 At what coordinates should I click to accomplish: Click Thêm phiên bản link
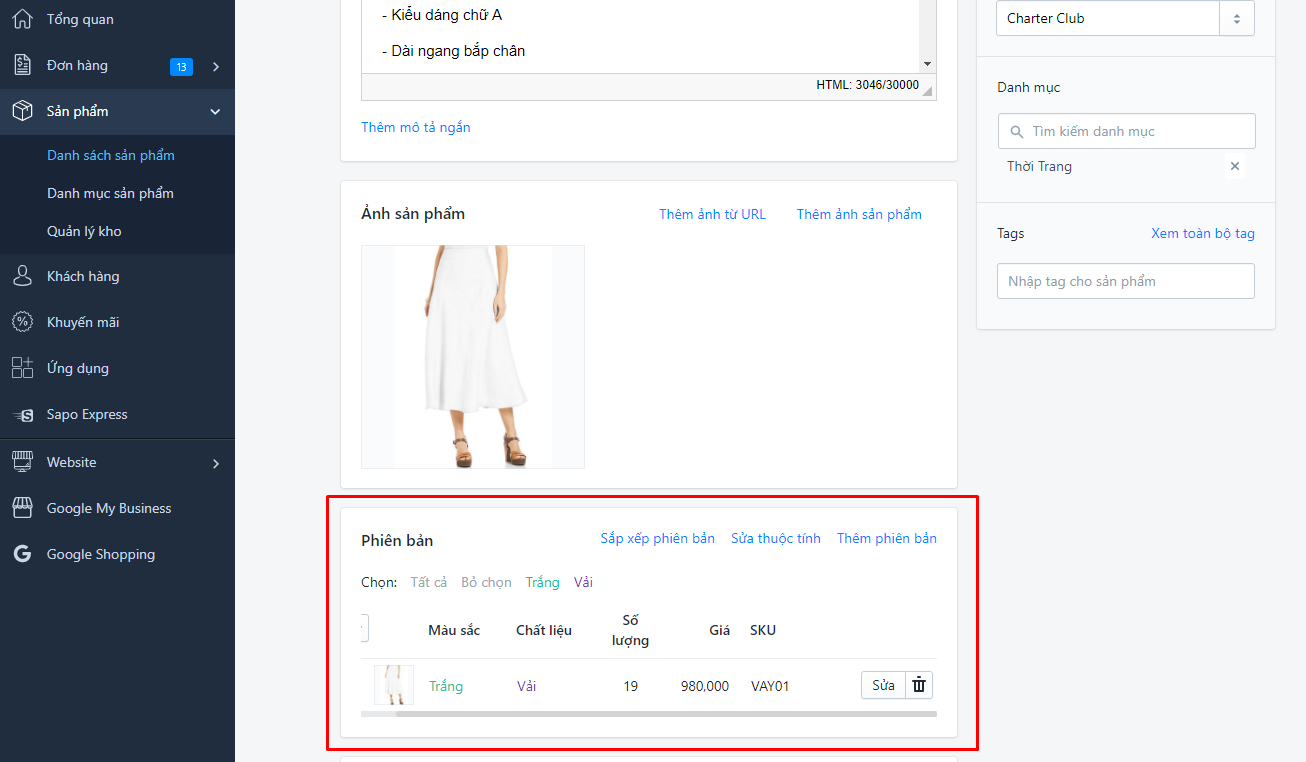[887, 538]
